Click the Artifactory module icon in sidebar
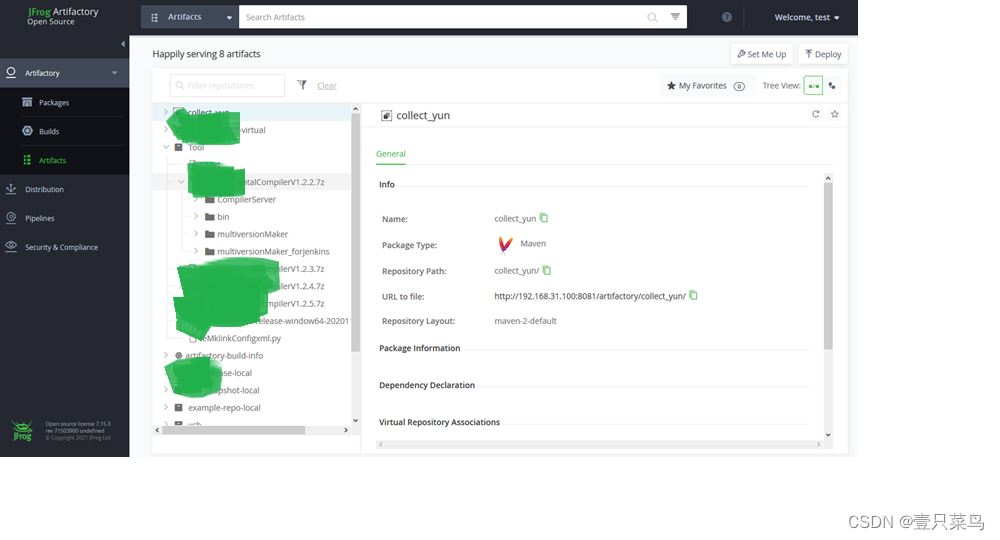The height and width of the screenshot is (540, 1000). 11,73
